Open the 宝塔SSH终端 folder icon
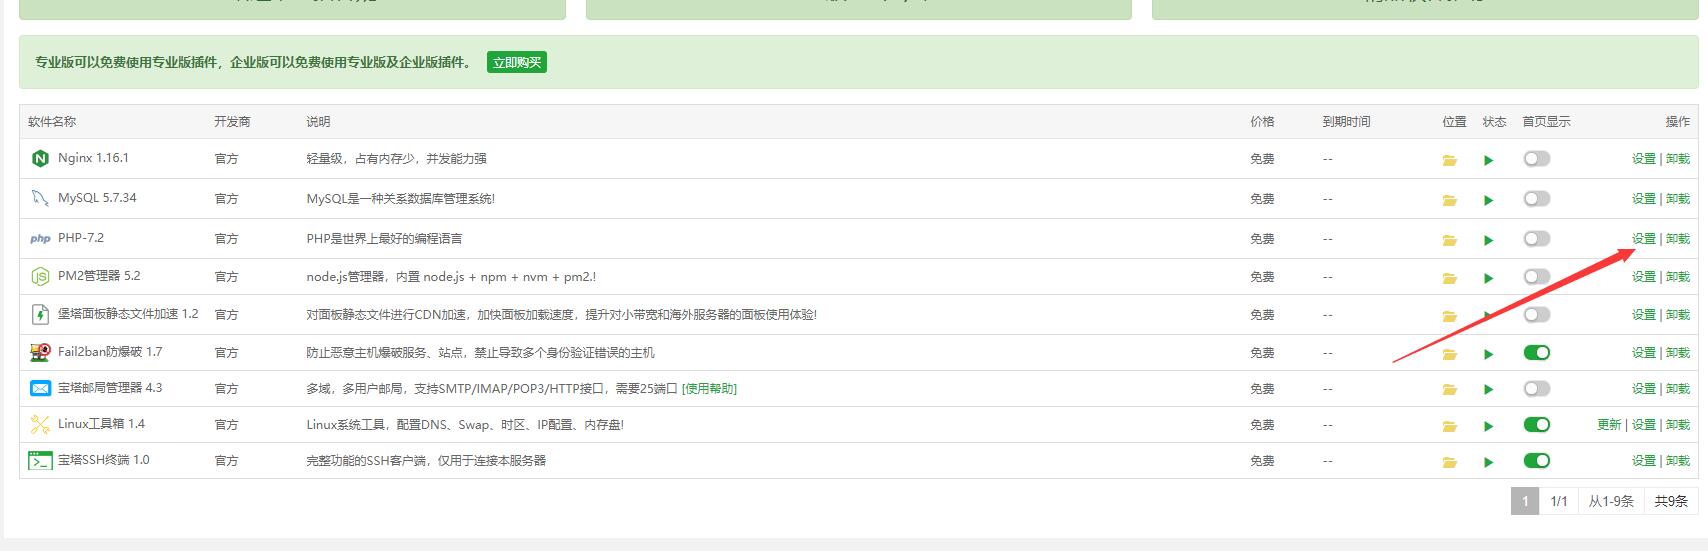The height and width of the screenshot is (551, 1708). pos(1449,462)
